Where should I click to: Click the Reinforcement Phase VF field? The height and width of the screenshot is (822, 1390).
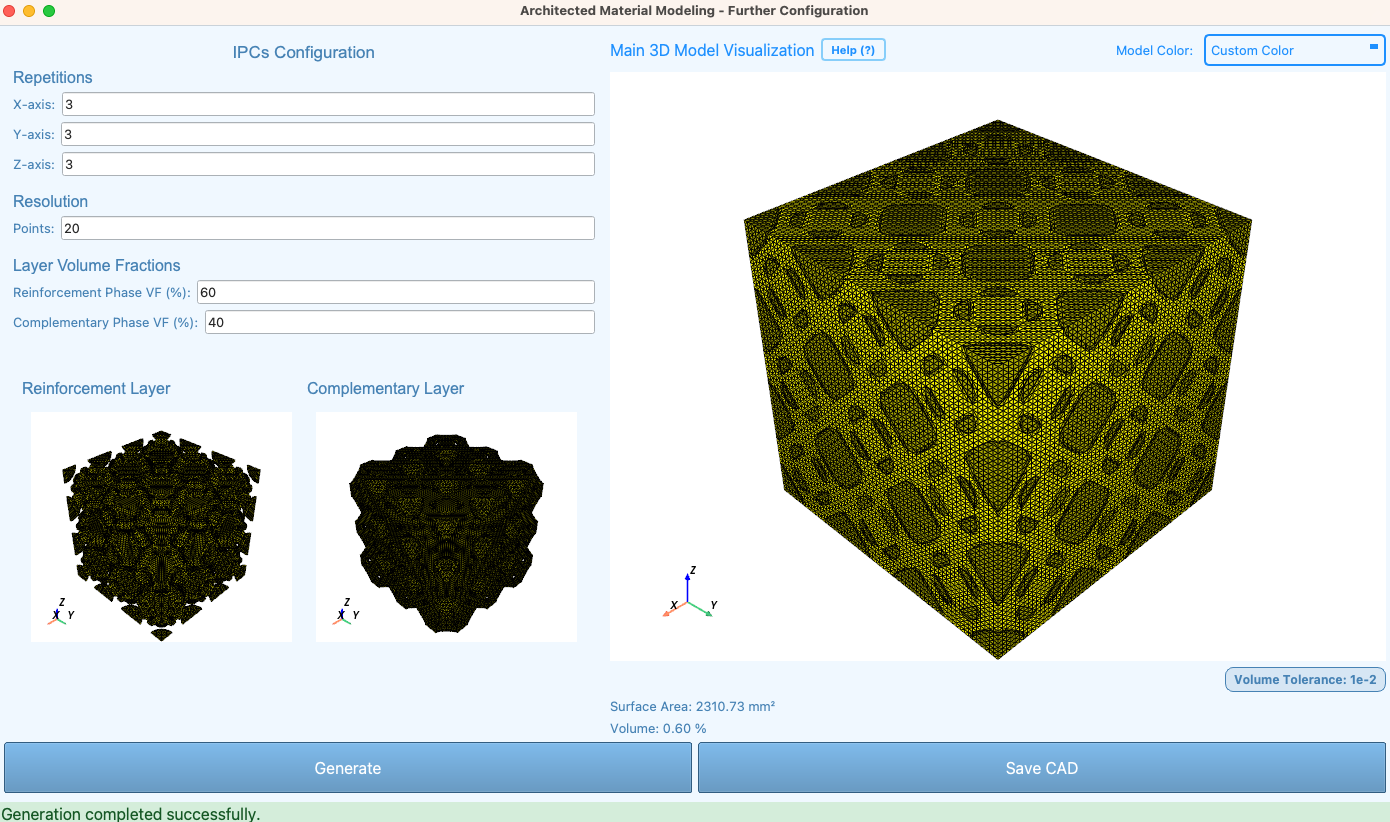point(396,292)
